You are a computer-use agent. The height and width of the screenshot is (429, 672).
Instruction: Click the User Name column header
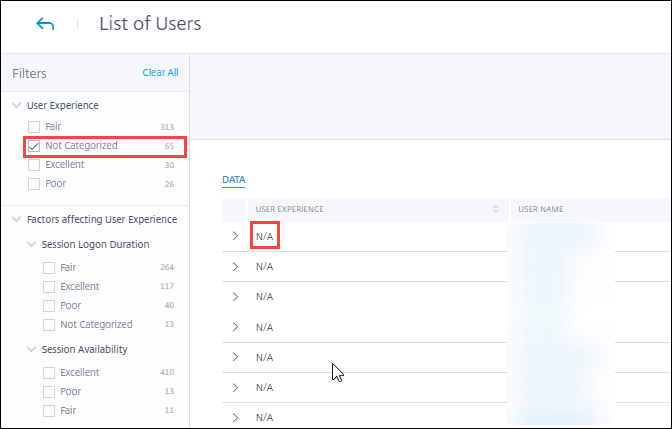541,209
